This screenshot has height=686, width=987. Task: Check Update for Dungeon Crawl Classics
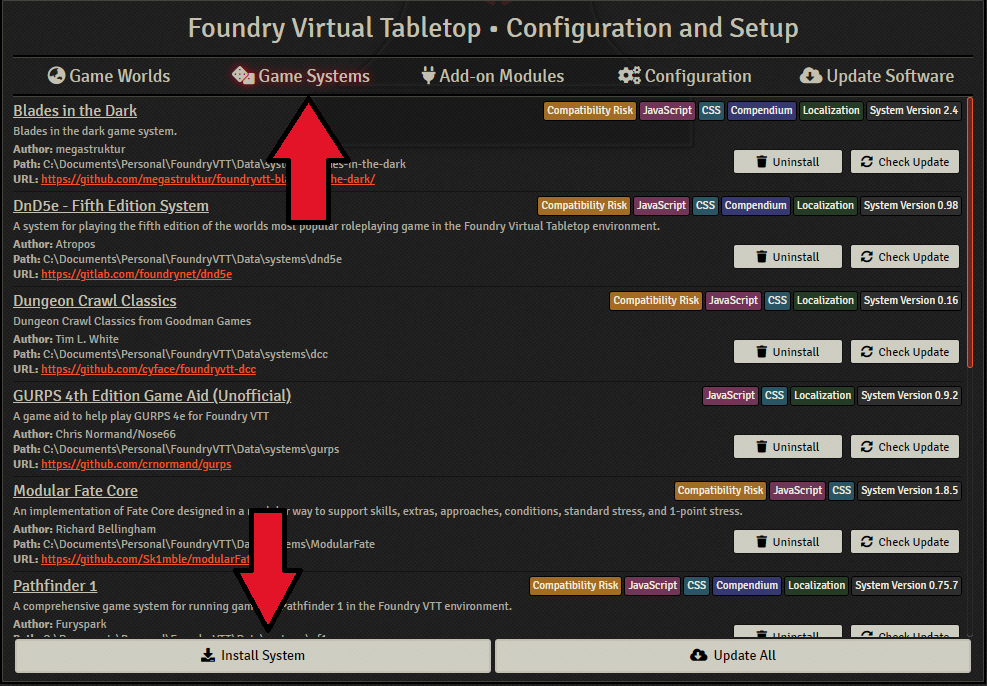point(905,352)
